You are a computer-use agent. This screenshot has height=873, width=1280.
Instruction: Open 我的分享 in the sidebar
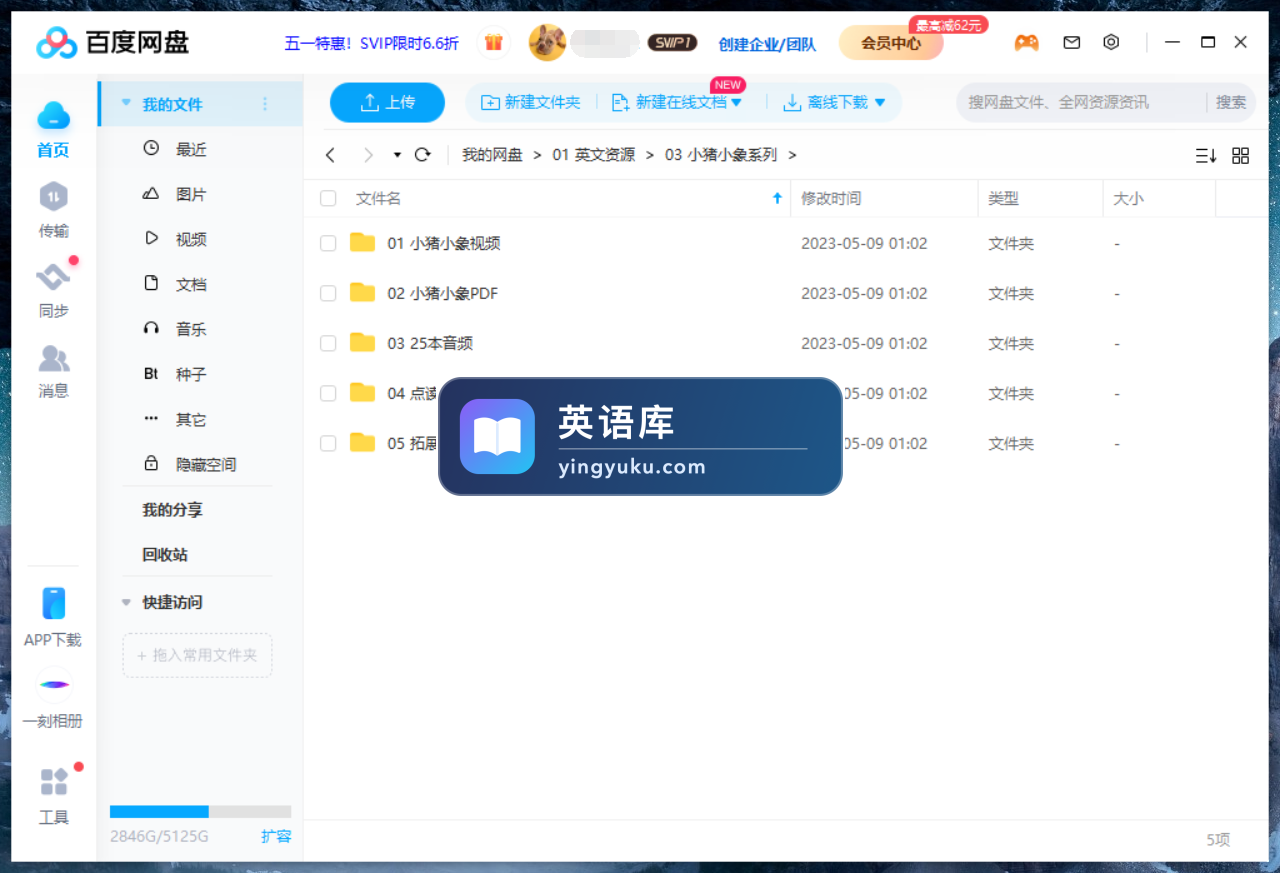(172, 510)
